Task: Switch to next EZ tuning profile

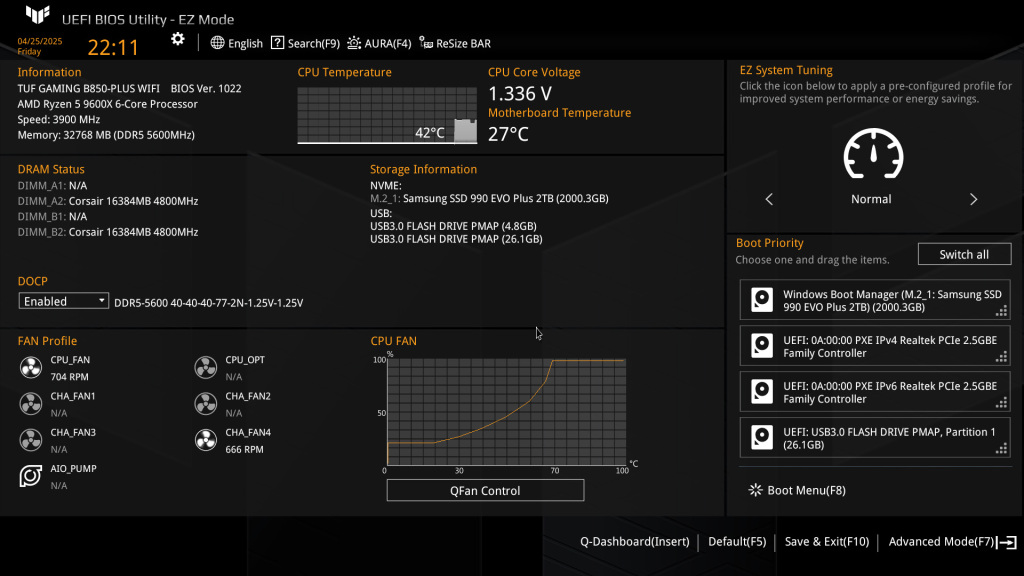Action: coord(973,199)
